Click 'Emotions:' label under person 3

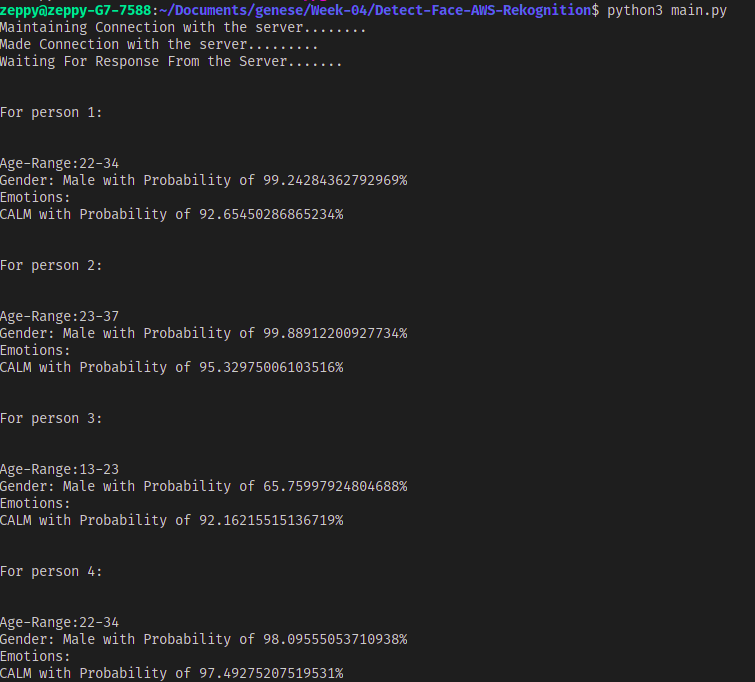pos(35,503)
